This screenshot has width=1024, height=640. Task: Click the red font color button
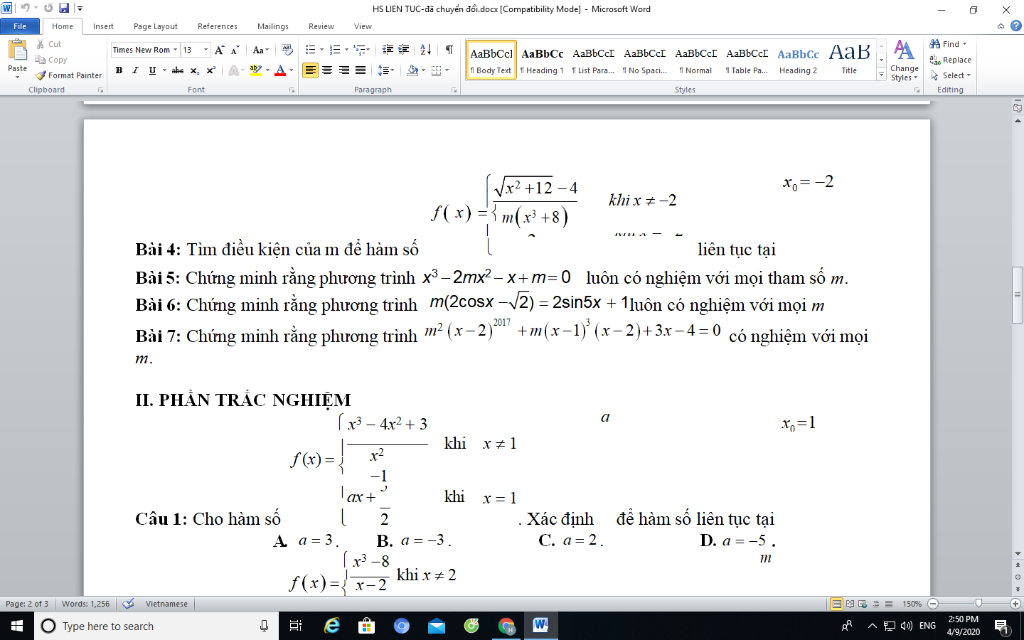280,70
